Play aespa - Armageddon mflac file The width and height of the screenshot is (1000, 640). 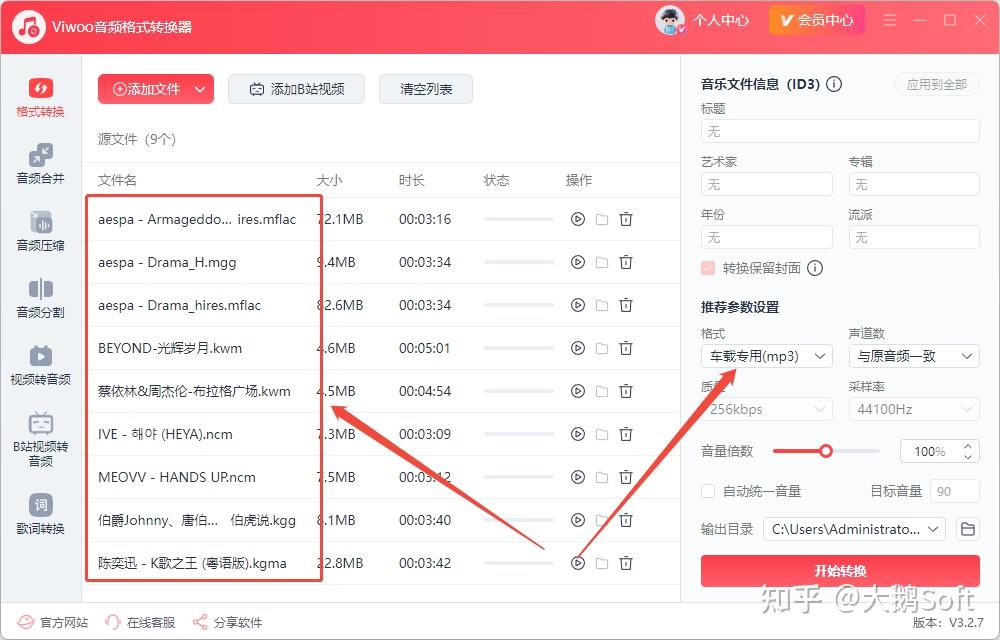click(578, 219)
